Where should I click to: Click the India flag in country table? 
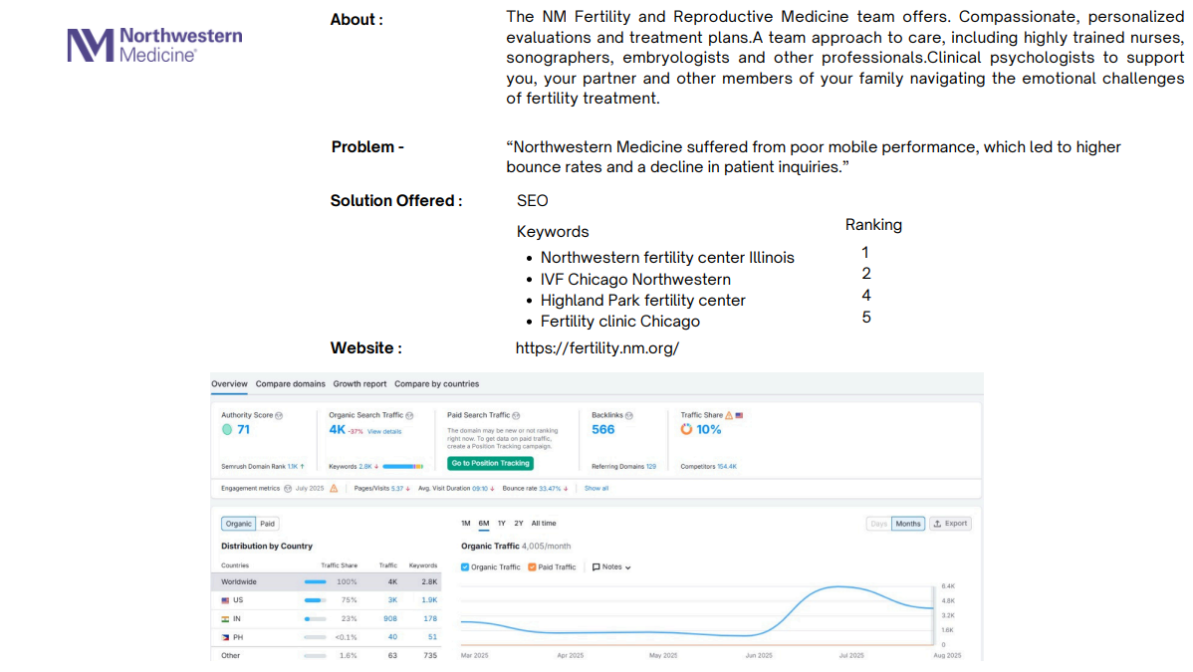(x=225, y=619)
